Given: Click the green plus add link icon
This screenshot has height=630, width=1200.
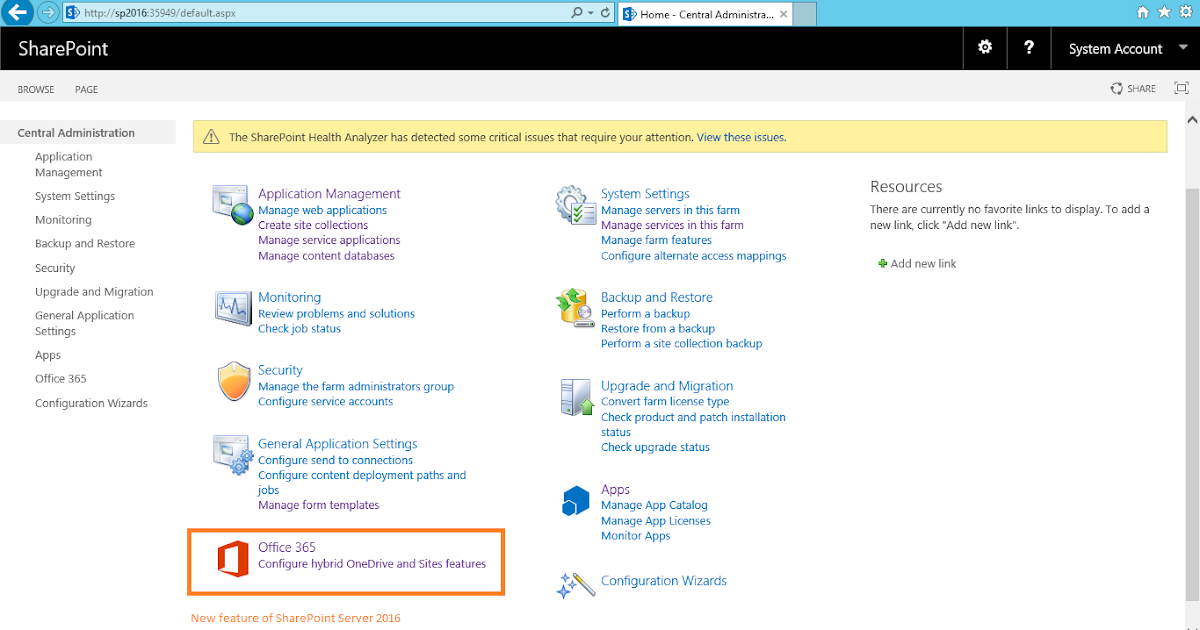Looking at the screenshot, I should [882, 264].
